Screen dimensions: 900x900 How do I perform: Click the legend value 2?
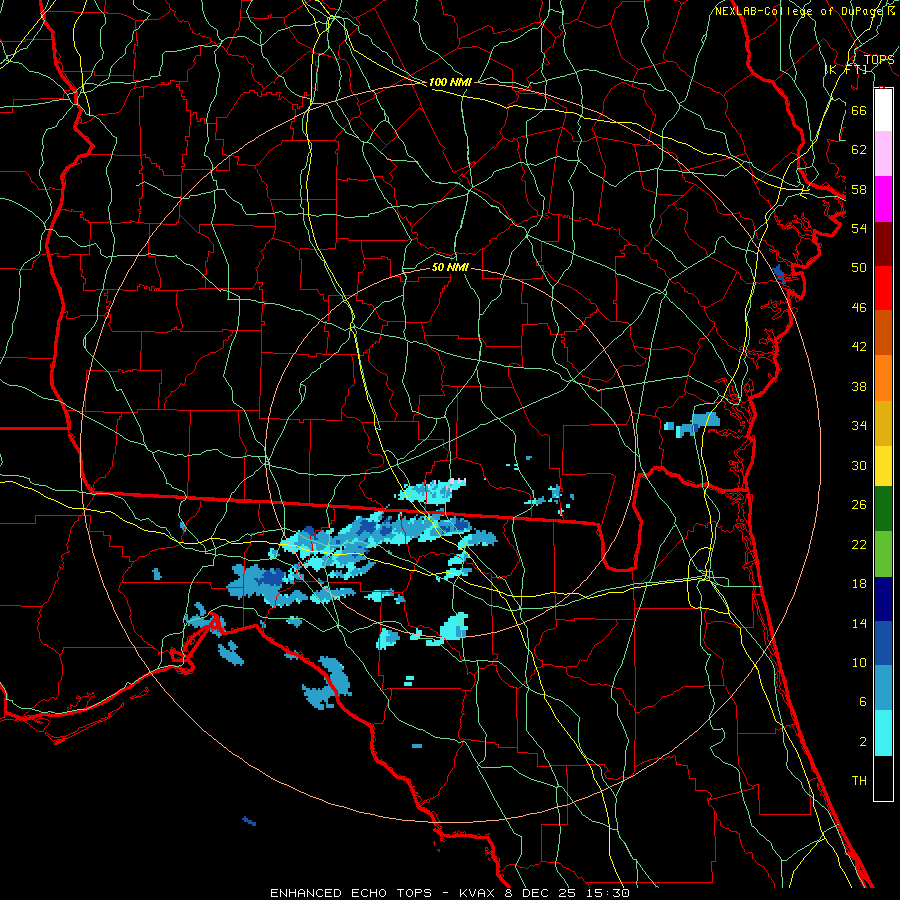pyautogui.click(x=862, y=742)
